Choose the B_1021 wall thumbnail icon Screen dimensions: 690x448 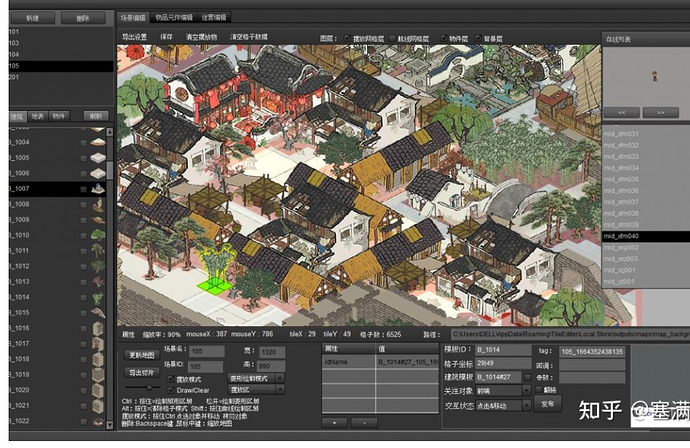click(98, 405)
